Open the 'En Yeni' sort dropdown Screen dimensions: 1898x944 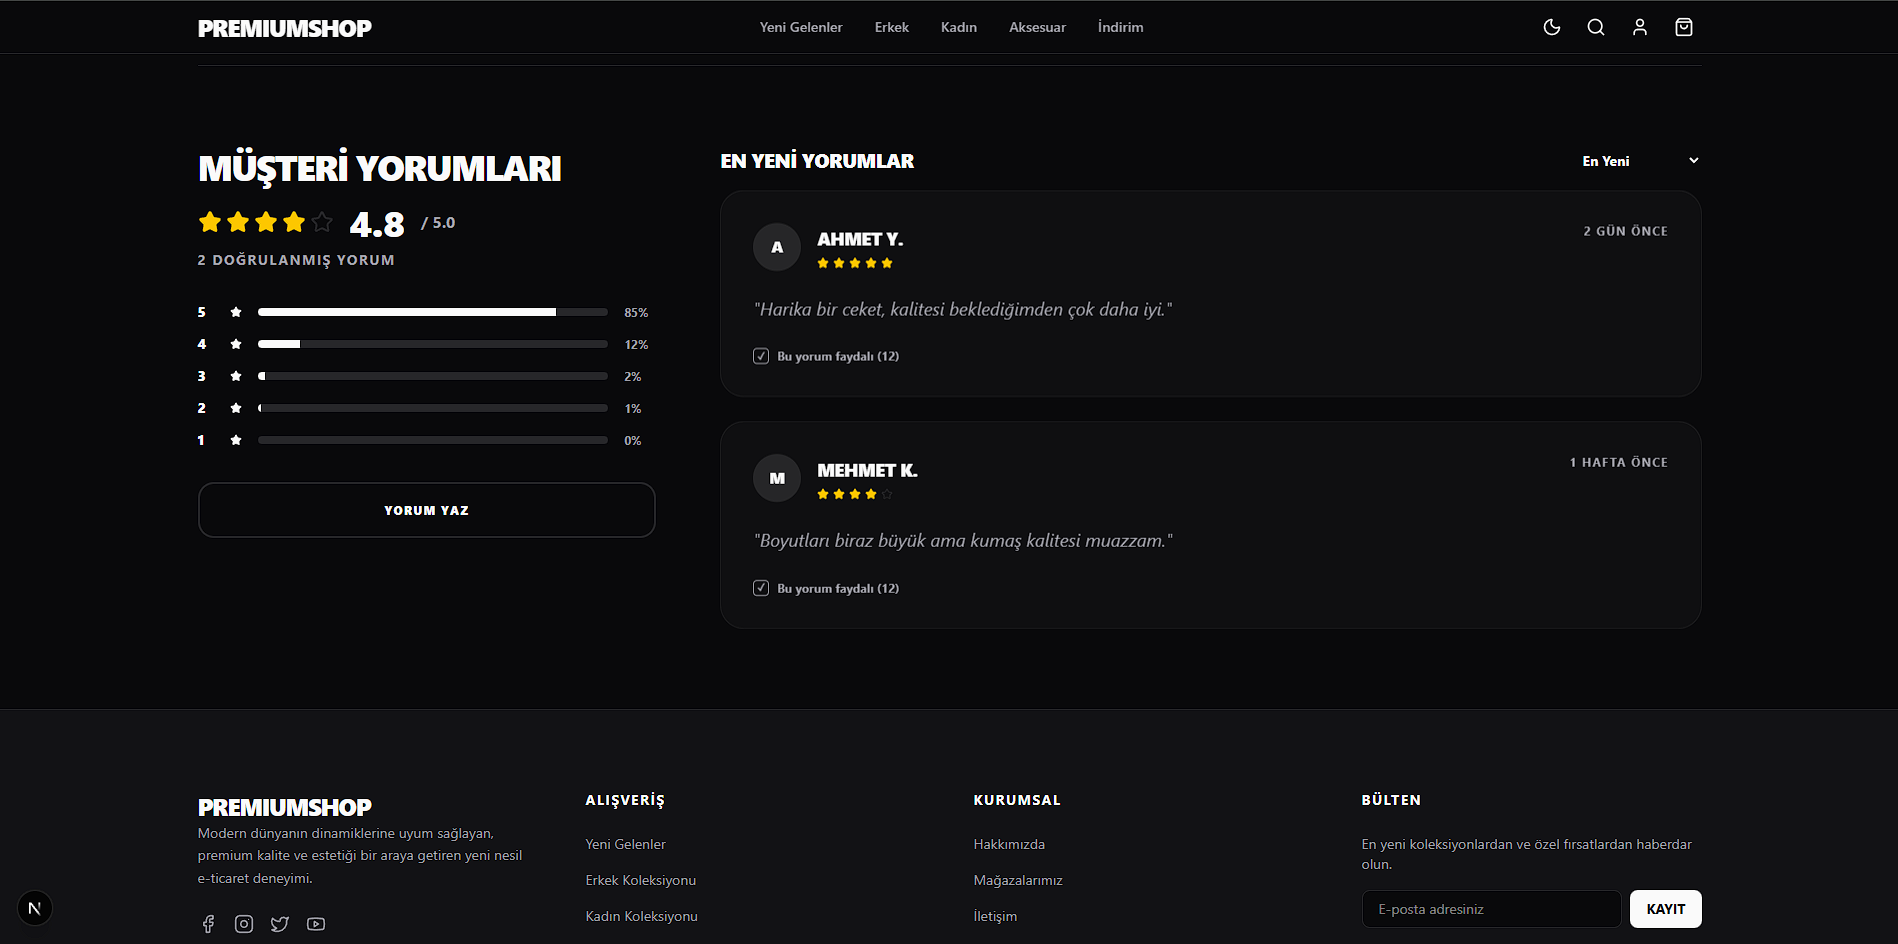1639,161
